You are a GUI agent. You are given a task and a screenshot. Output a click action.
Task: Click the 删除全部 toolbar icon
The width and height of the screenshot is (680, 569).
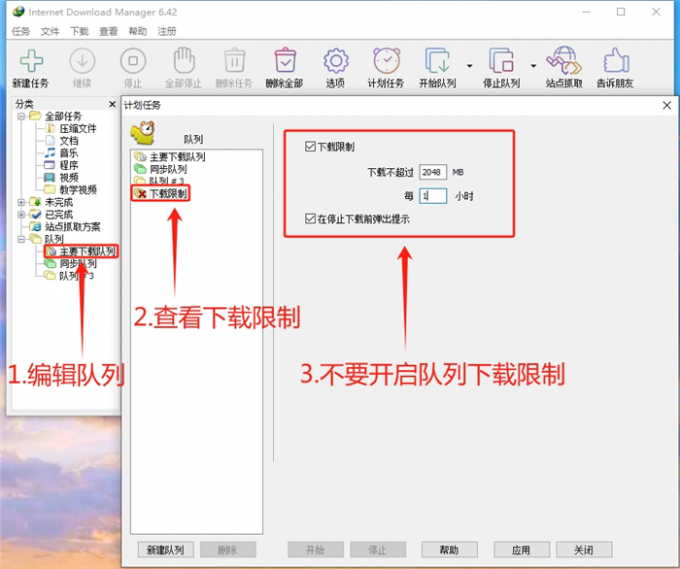pyautogui.click(x=285, y=60)
